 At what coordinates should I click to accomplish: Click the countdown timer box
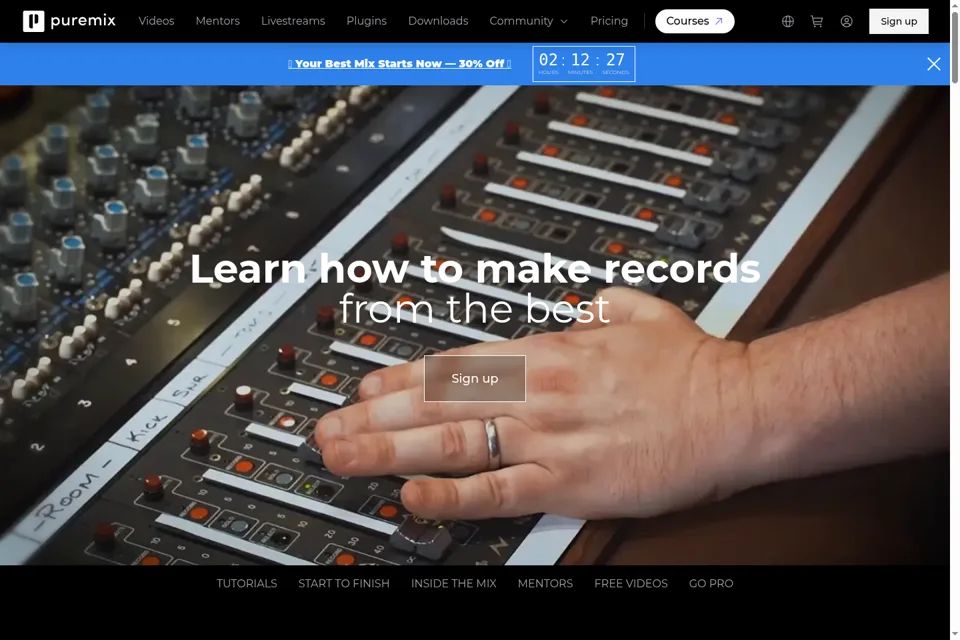coord(583,64)
